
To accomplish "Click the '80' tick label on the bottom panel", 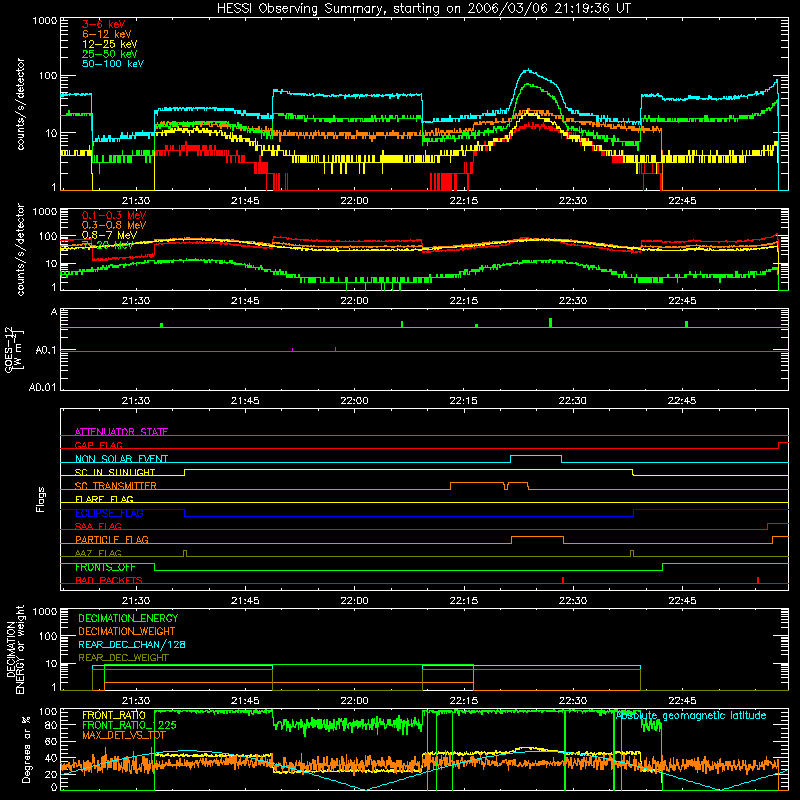I will 51,725.
